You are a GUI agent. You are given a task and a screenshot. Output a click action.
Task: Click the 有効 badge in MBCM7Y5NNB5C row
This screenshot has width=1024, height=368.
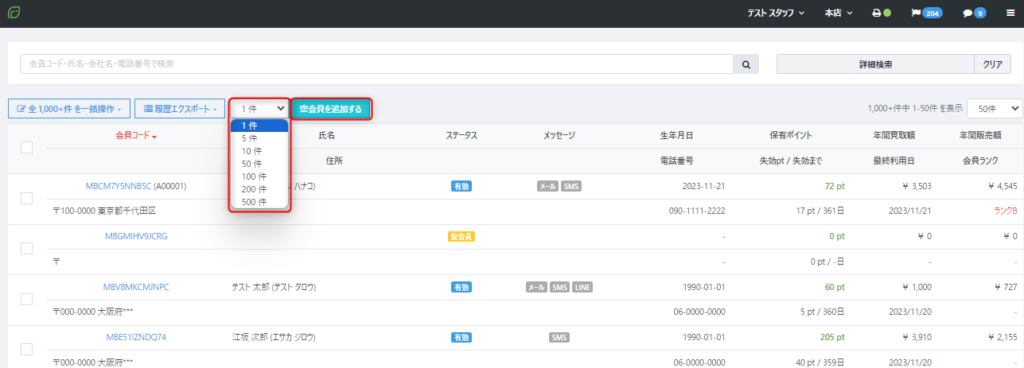[x=461, y=186]
